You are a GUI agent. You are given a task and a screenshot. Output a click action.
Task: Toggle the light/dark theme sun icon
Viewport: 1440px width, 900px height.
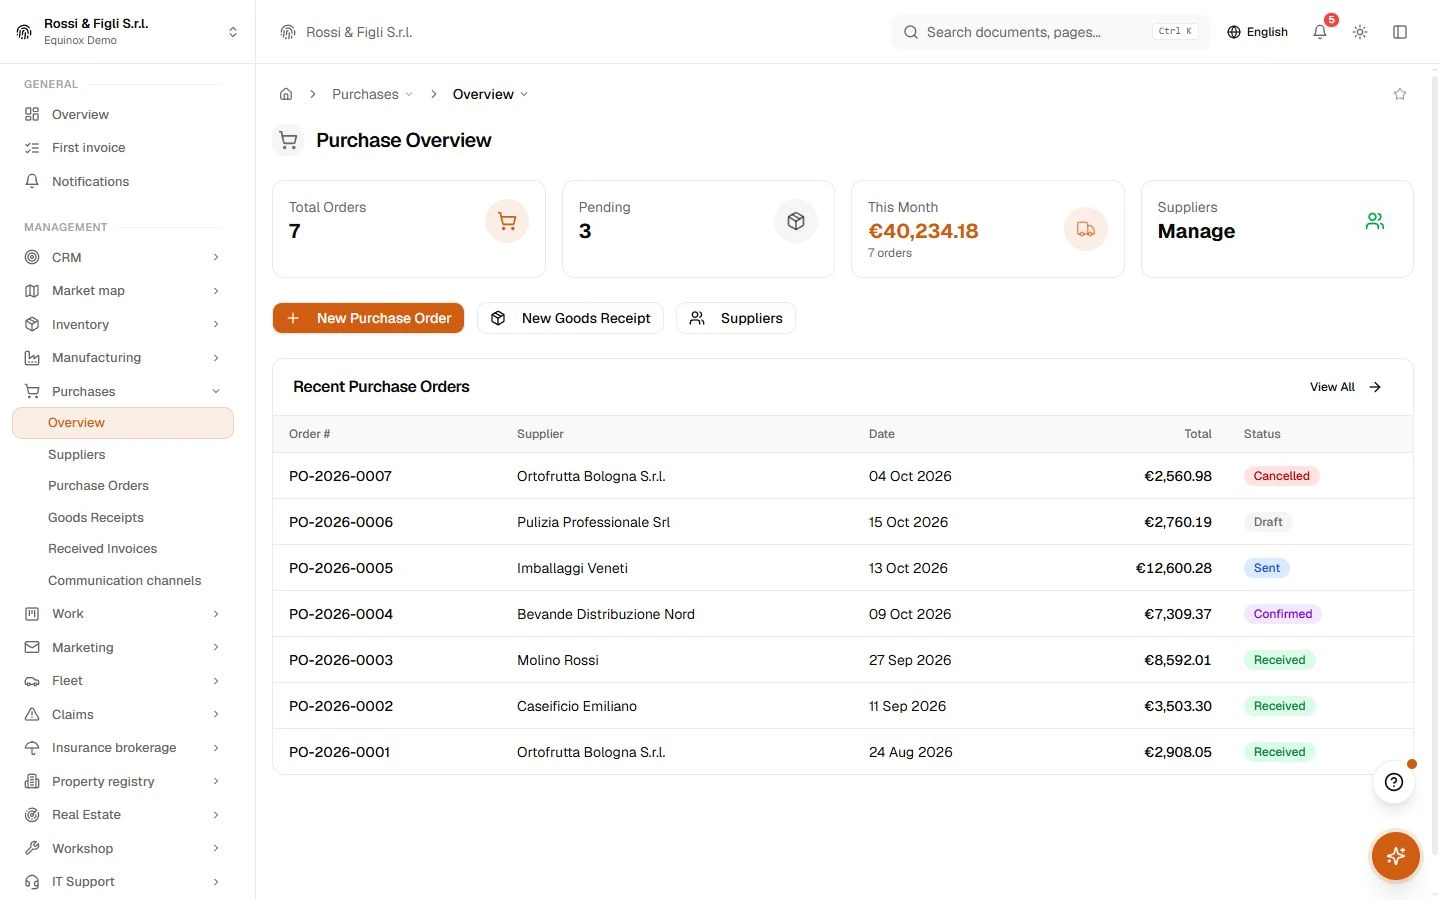point(1360,32)
